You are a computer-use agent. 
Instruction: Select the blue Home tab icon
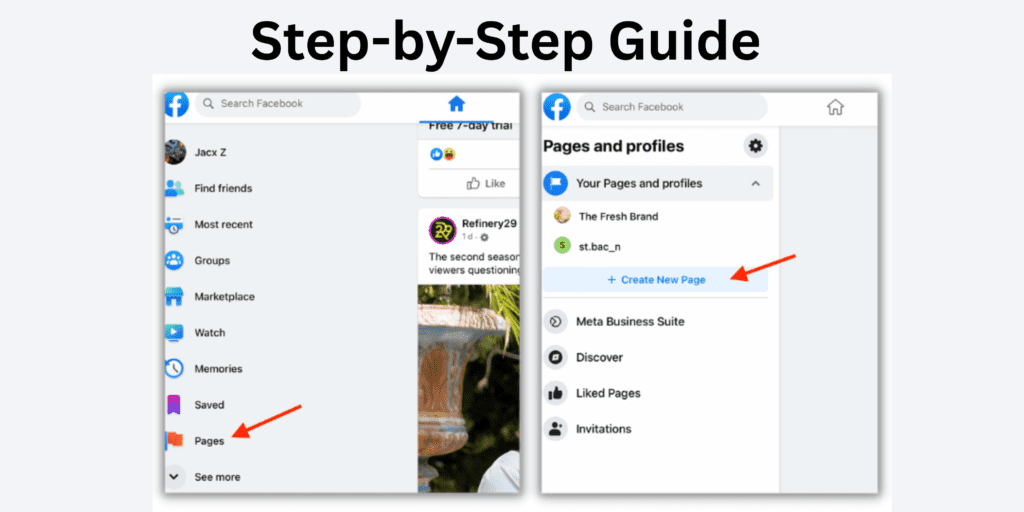click(x=456, y=104)
